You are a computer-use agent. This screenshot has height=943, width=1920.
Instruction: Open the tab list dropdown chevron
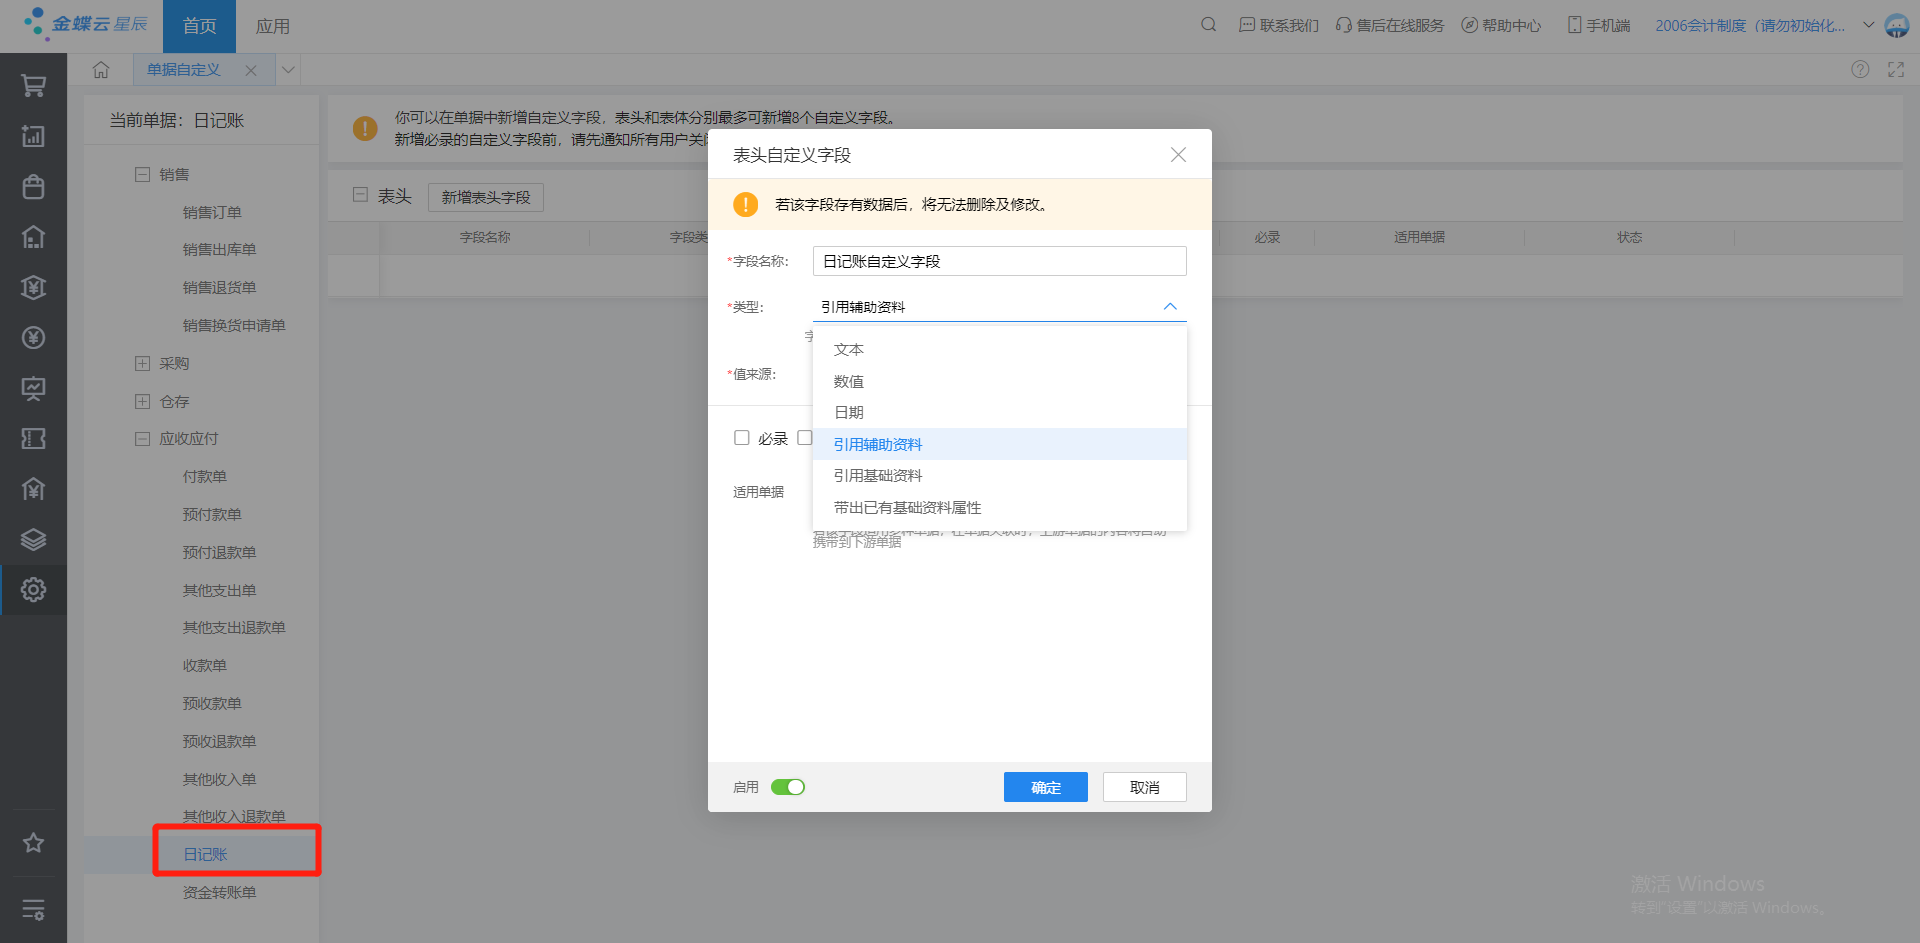click(288, 70)
